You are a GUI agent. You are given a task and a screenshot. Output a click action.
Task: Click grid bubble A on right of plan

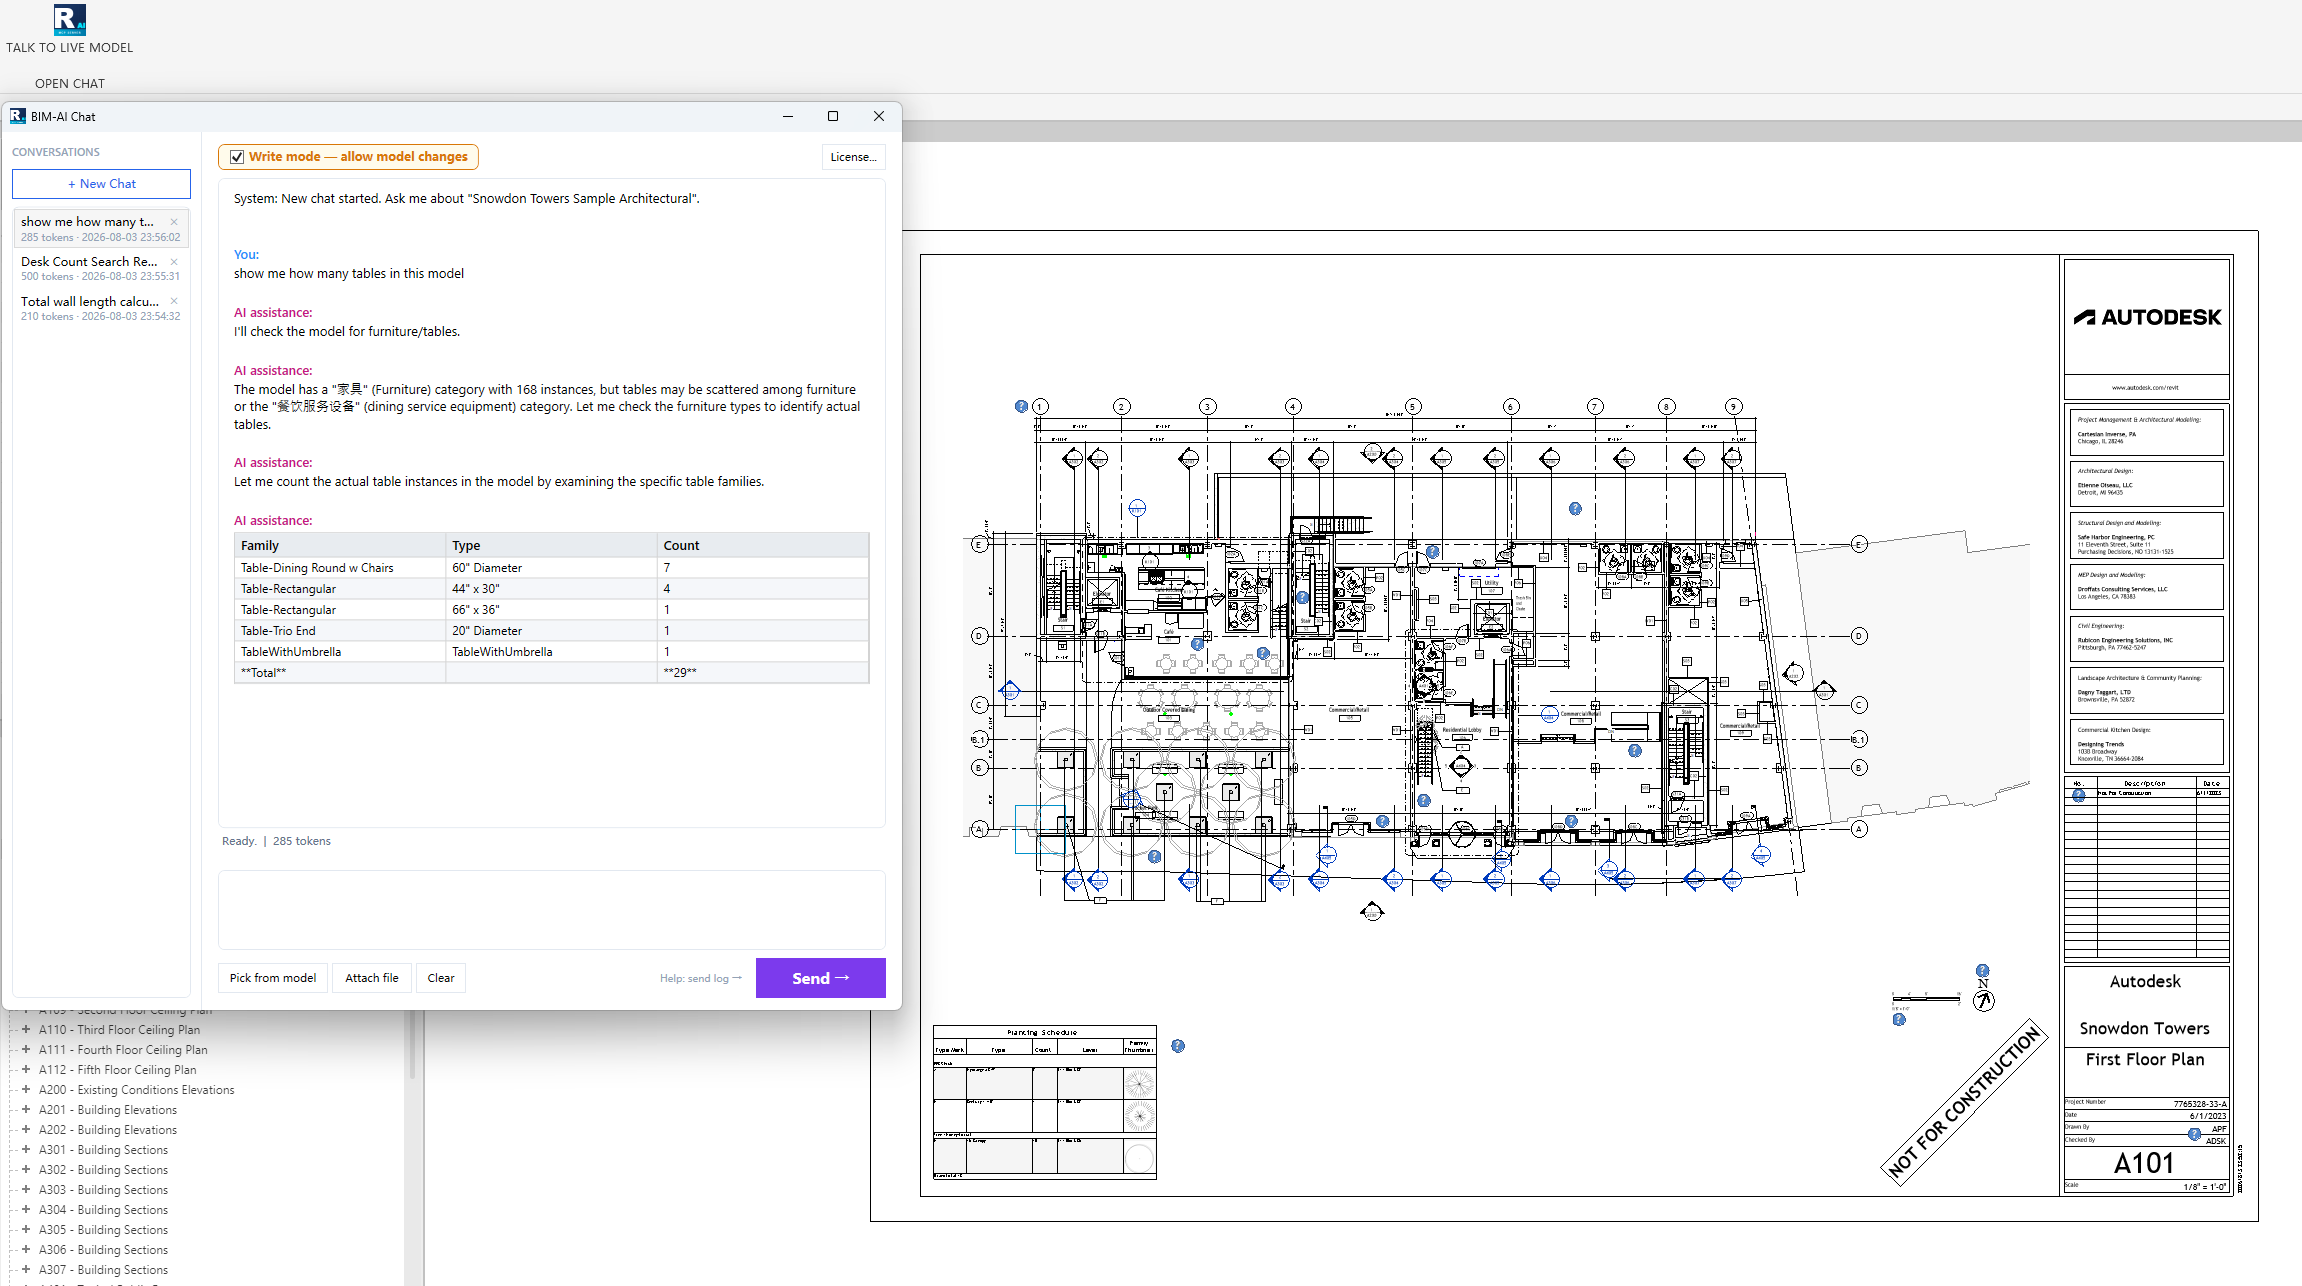1859,828
